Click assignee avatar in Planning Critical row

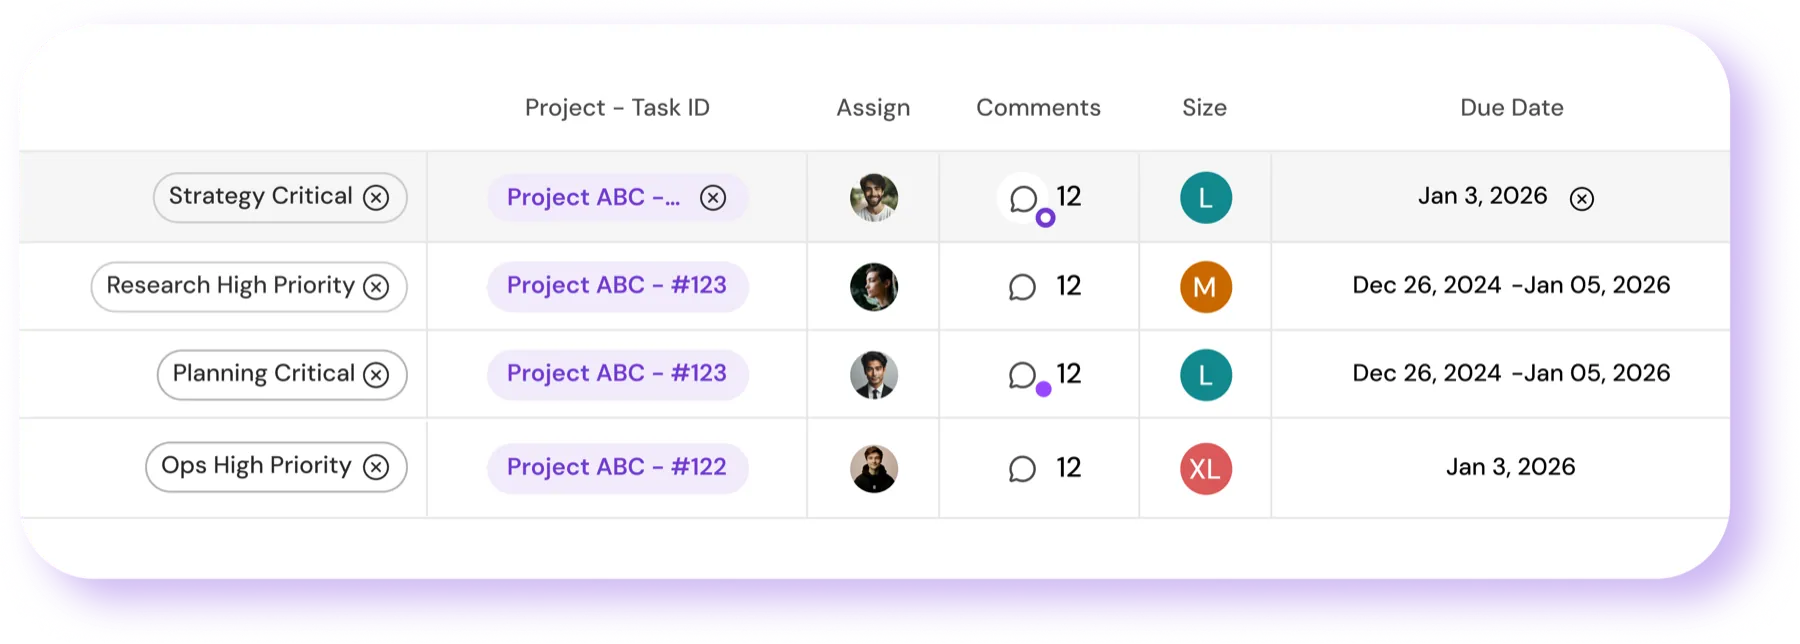pos(874,375)
